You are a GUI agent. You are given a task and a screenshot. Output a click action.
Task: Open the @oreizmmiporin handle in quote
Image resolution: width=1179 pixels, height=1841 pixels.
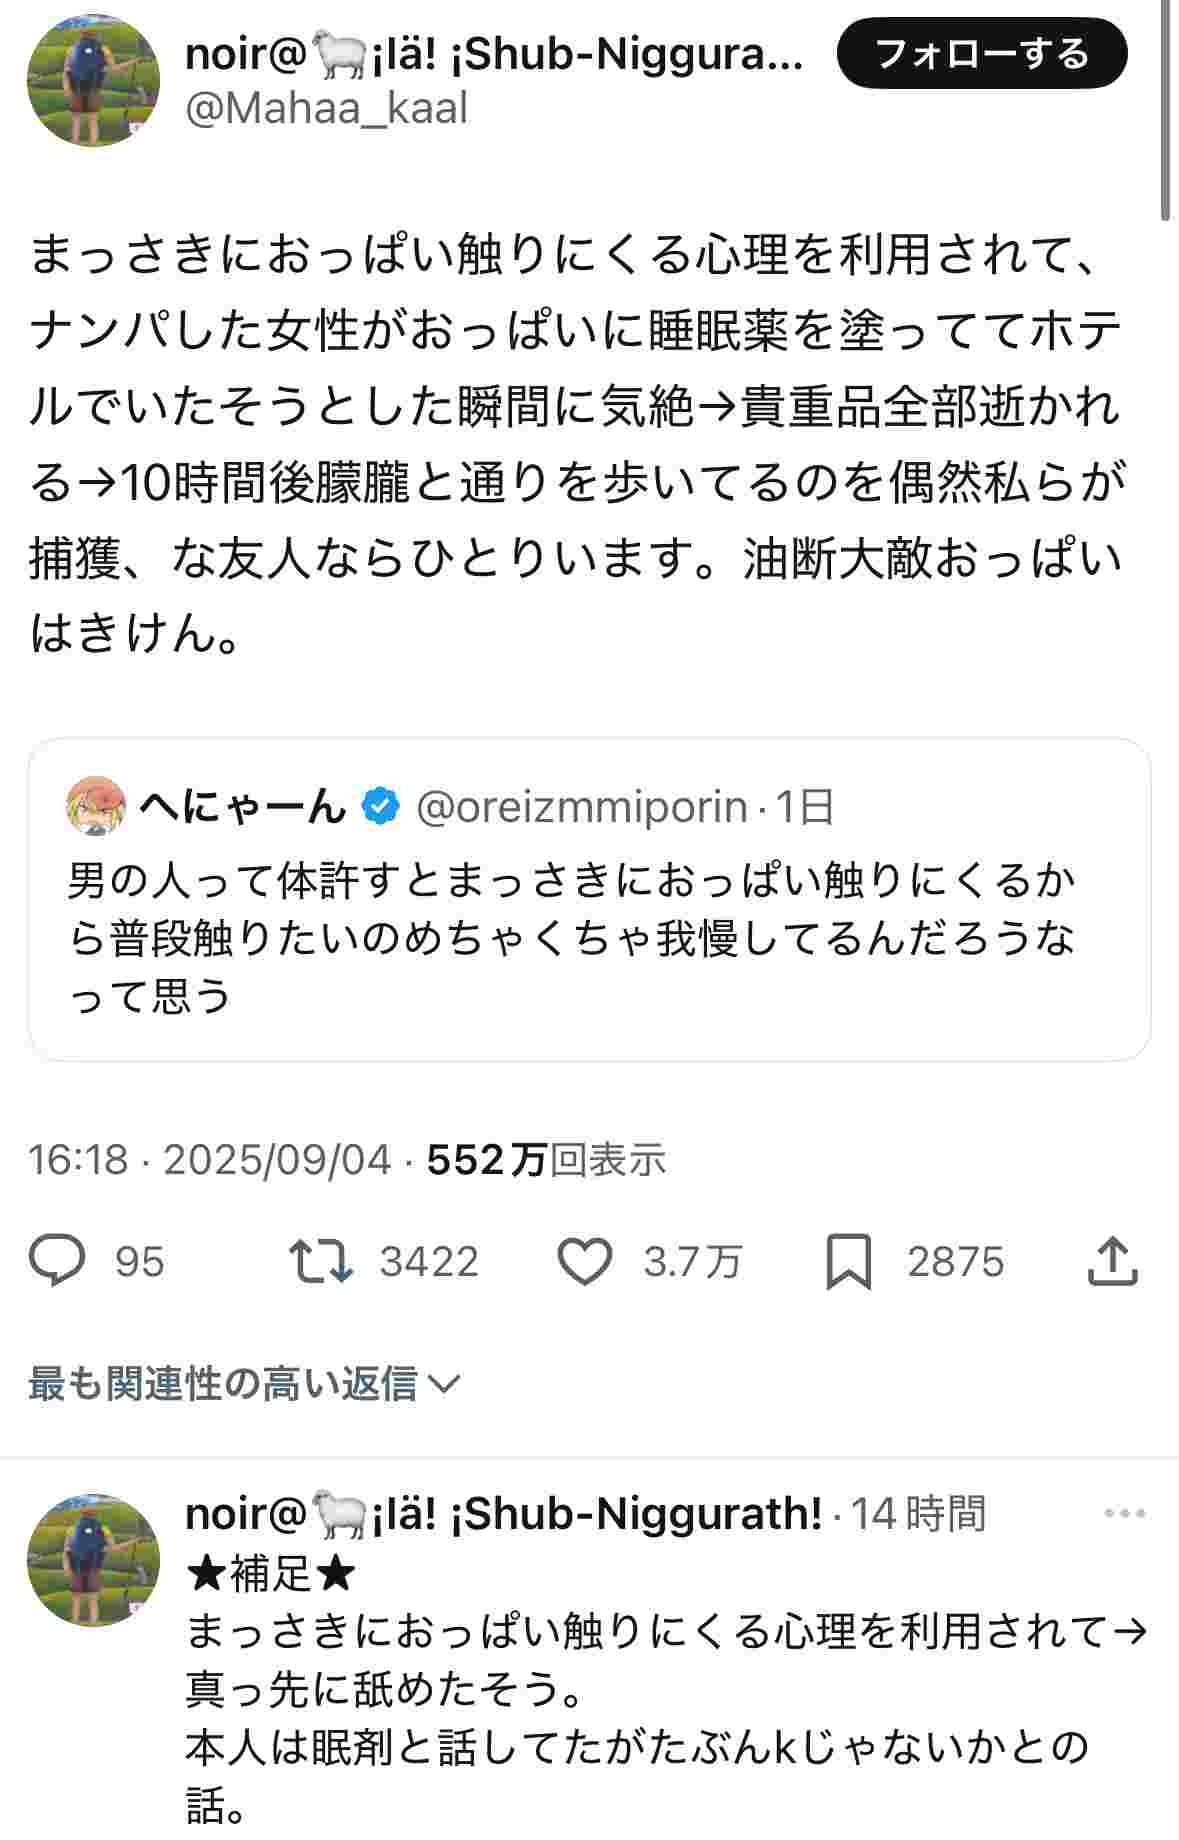tap(581, 806)
